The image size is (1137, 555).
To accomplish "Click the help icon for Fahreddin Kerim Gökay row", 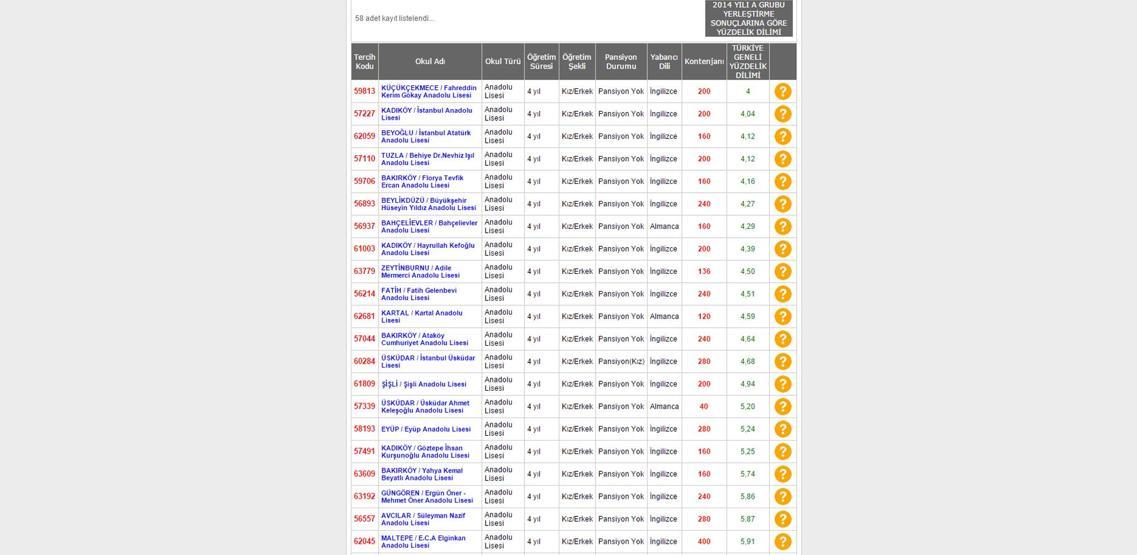I will (782, 91).
